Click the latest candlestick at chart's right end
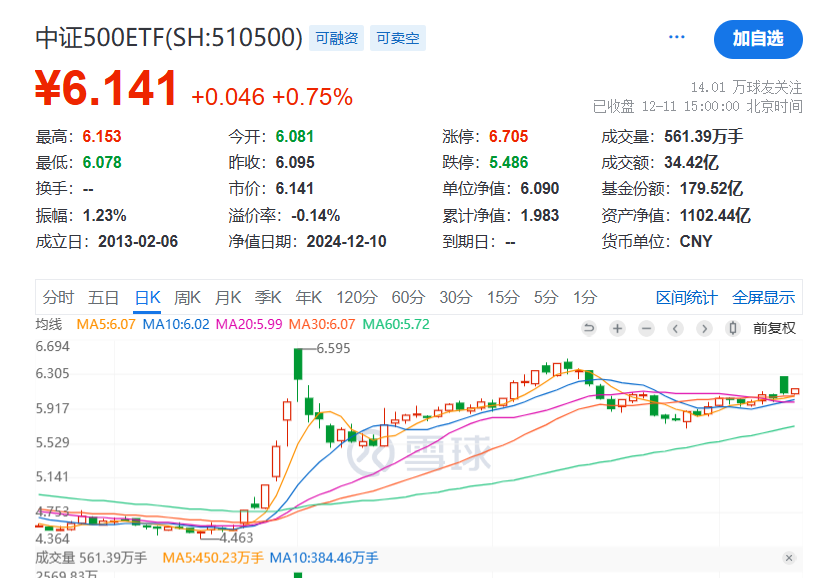 tap(795, 391)
